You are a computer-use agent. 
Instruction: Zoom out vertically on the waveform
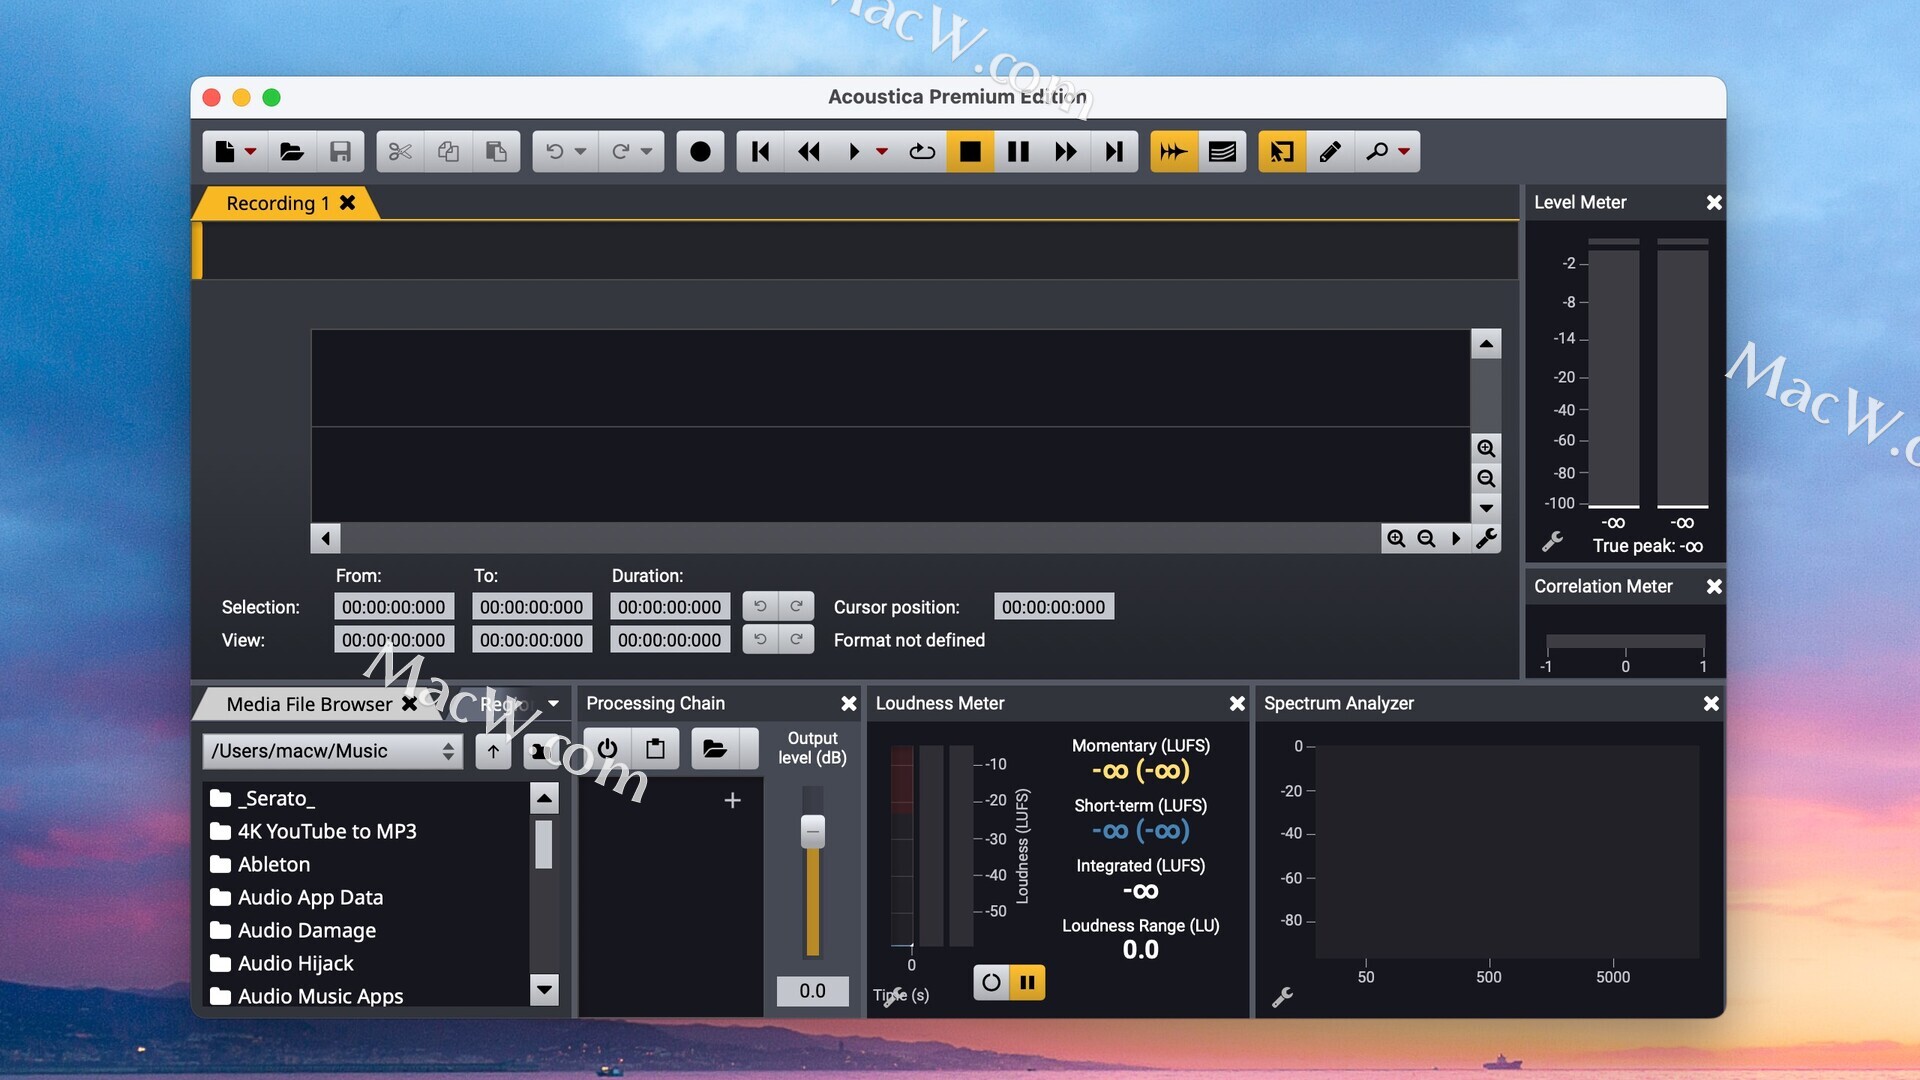tap(1486, 478)
